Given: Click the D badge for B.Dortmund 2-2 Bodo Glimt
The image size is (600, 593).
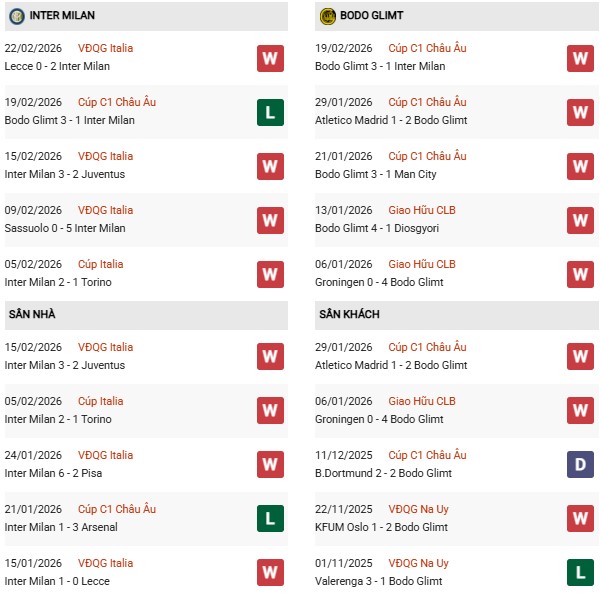Looking at the screenshot, I should pos(580,464).
